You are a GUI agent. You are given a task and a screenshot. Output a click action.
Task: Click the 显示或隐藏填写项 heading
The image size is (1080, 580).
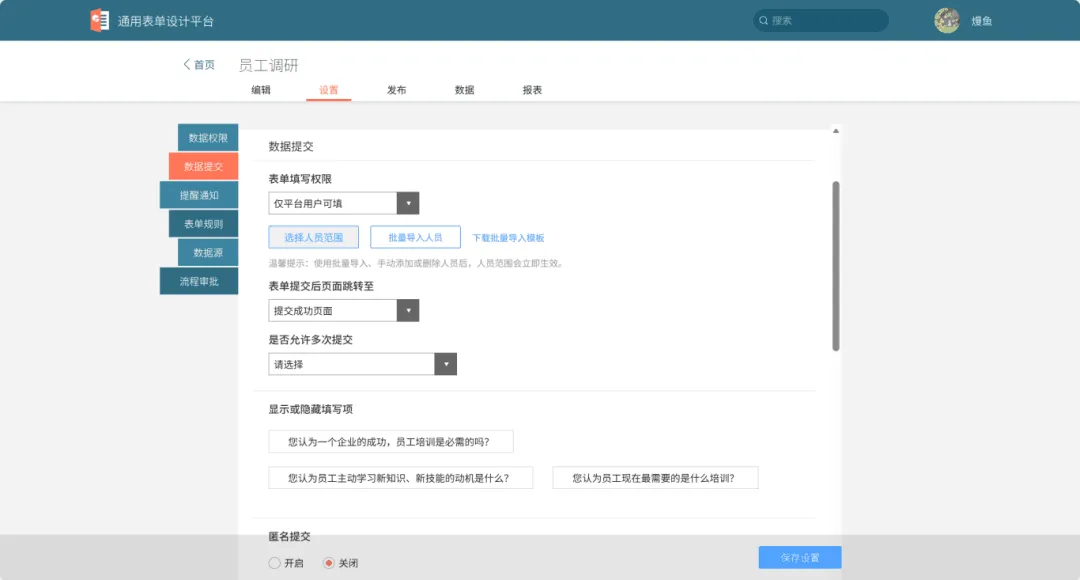[311, 409]
